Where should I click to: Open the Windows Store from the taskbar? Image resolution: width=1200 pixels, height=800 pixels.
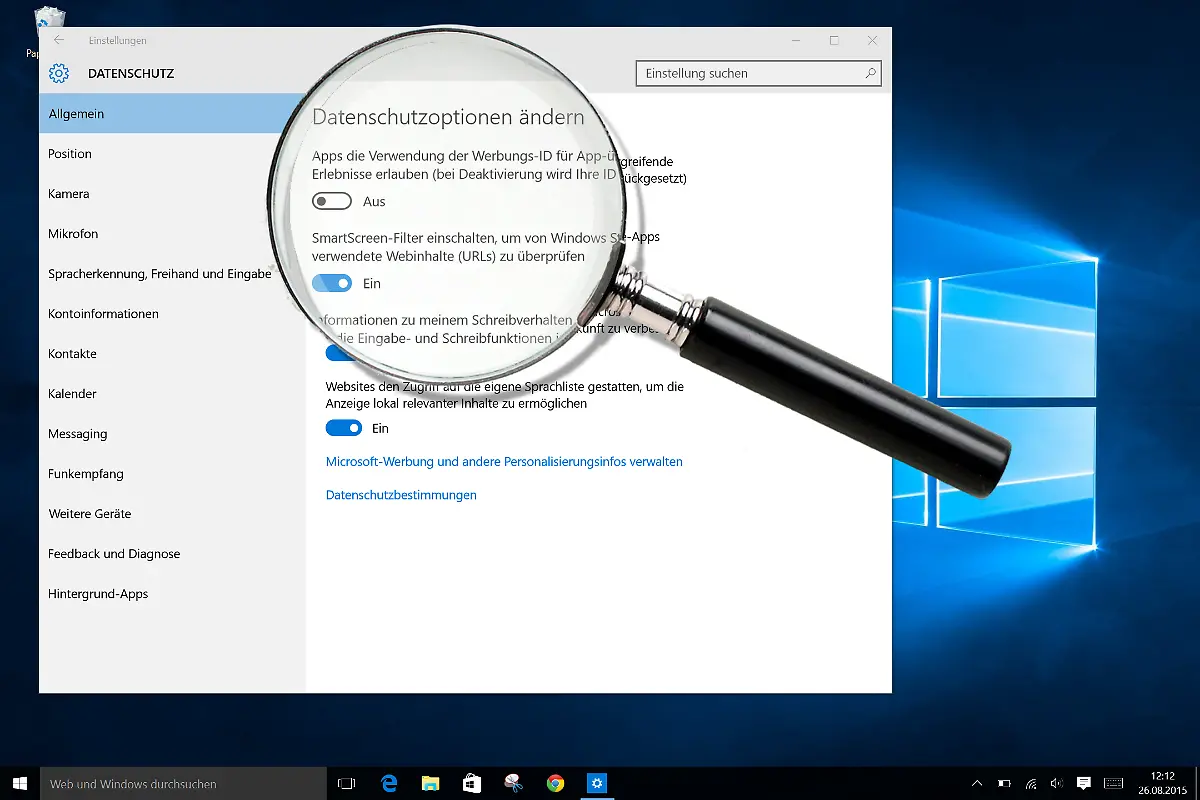click(x=472, y=783)
